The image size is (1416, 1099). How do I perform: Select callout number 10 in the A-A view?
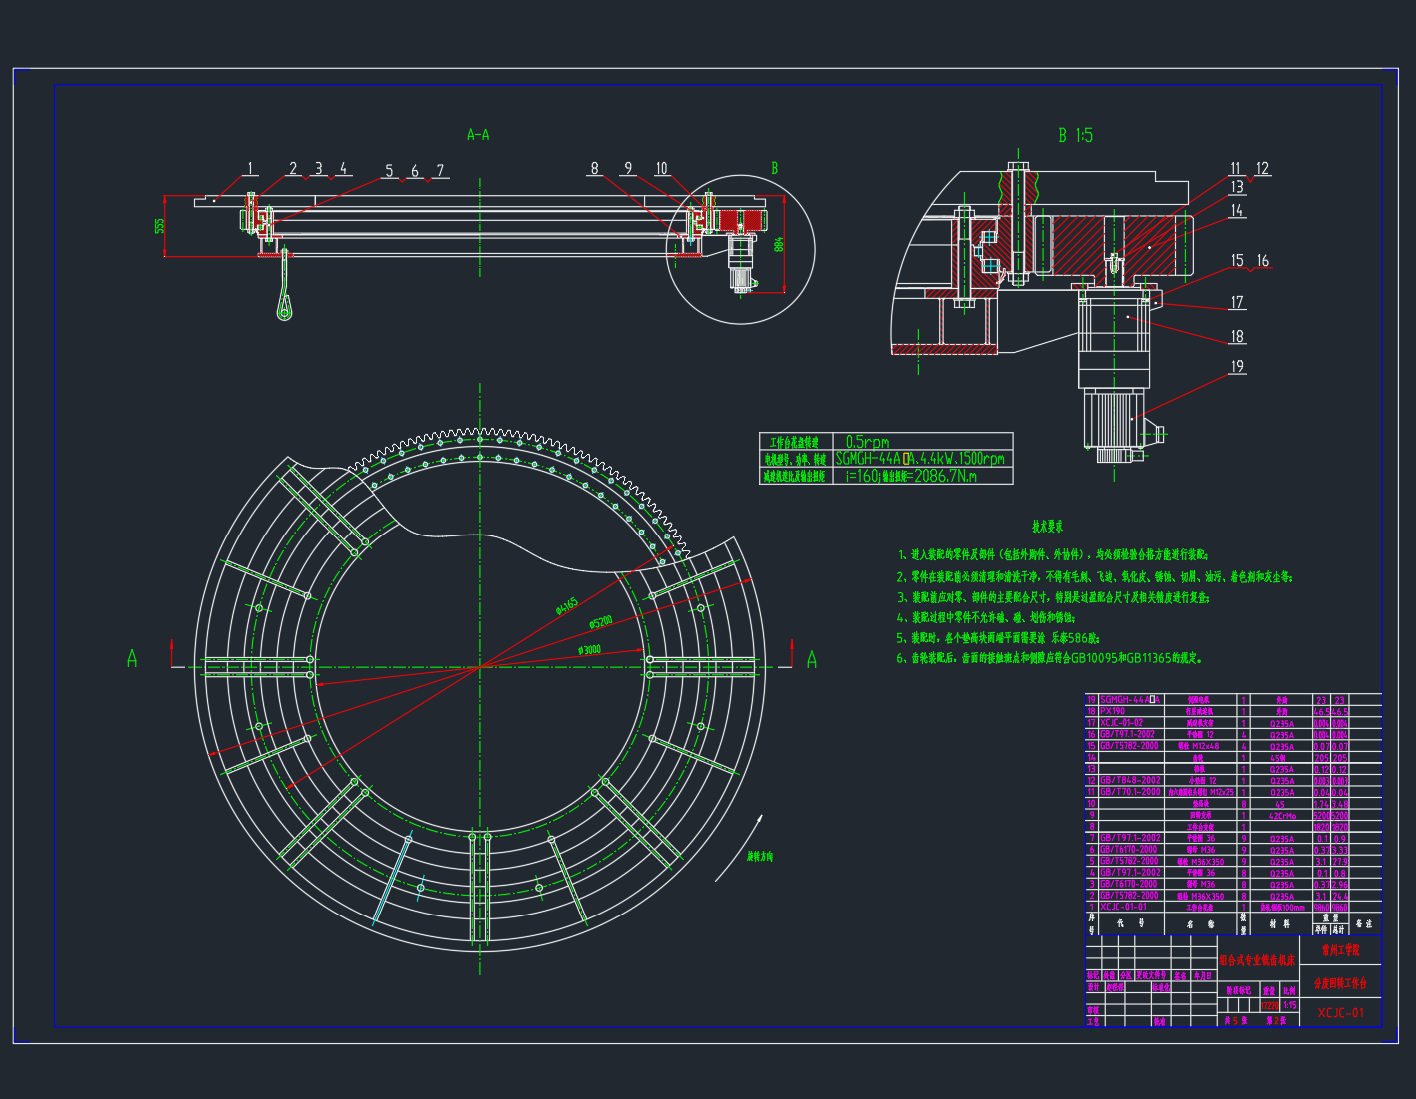click(x=661, y=169)
